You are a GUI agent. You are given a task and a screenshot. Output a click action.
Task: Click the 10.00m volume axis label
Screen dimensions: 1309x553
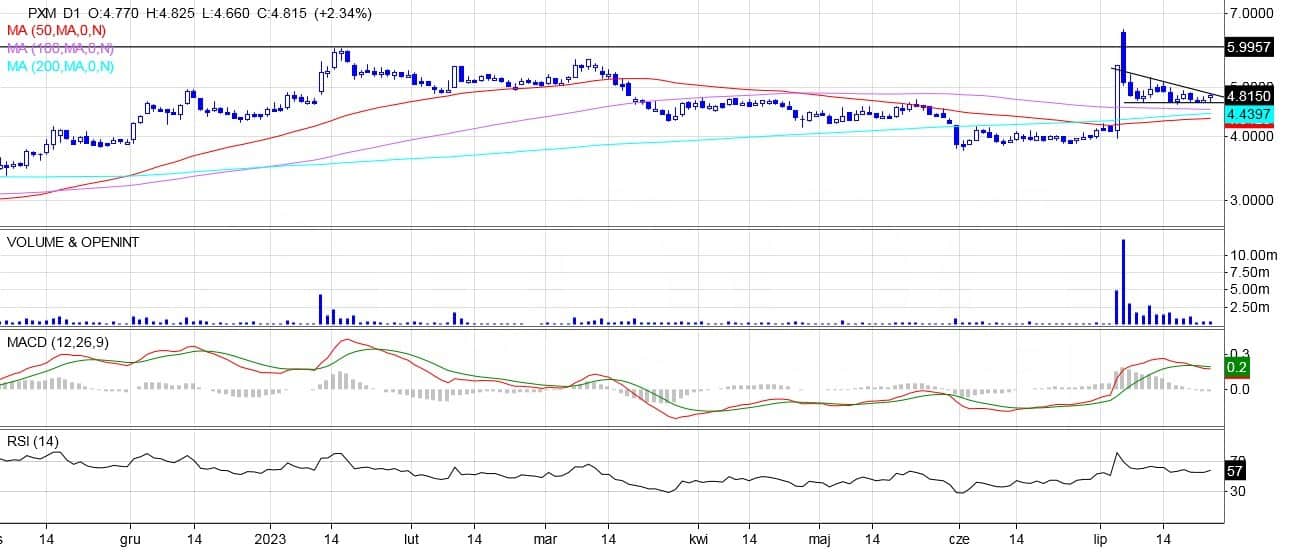coord(1252,255)
